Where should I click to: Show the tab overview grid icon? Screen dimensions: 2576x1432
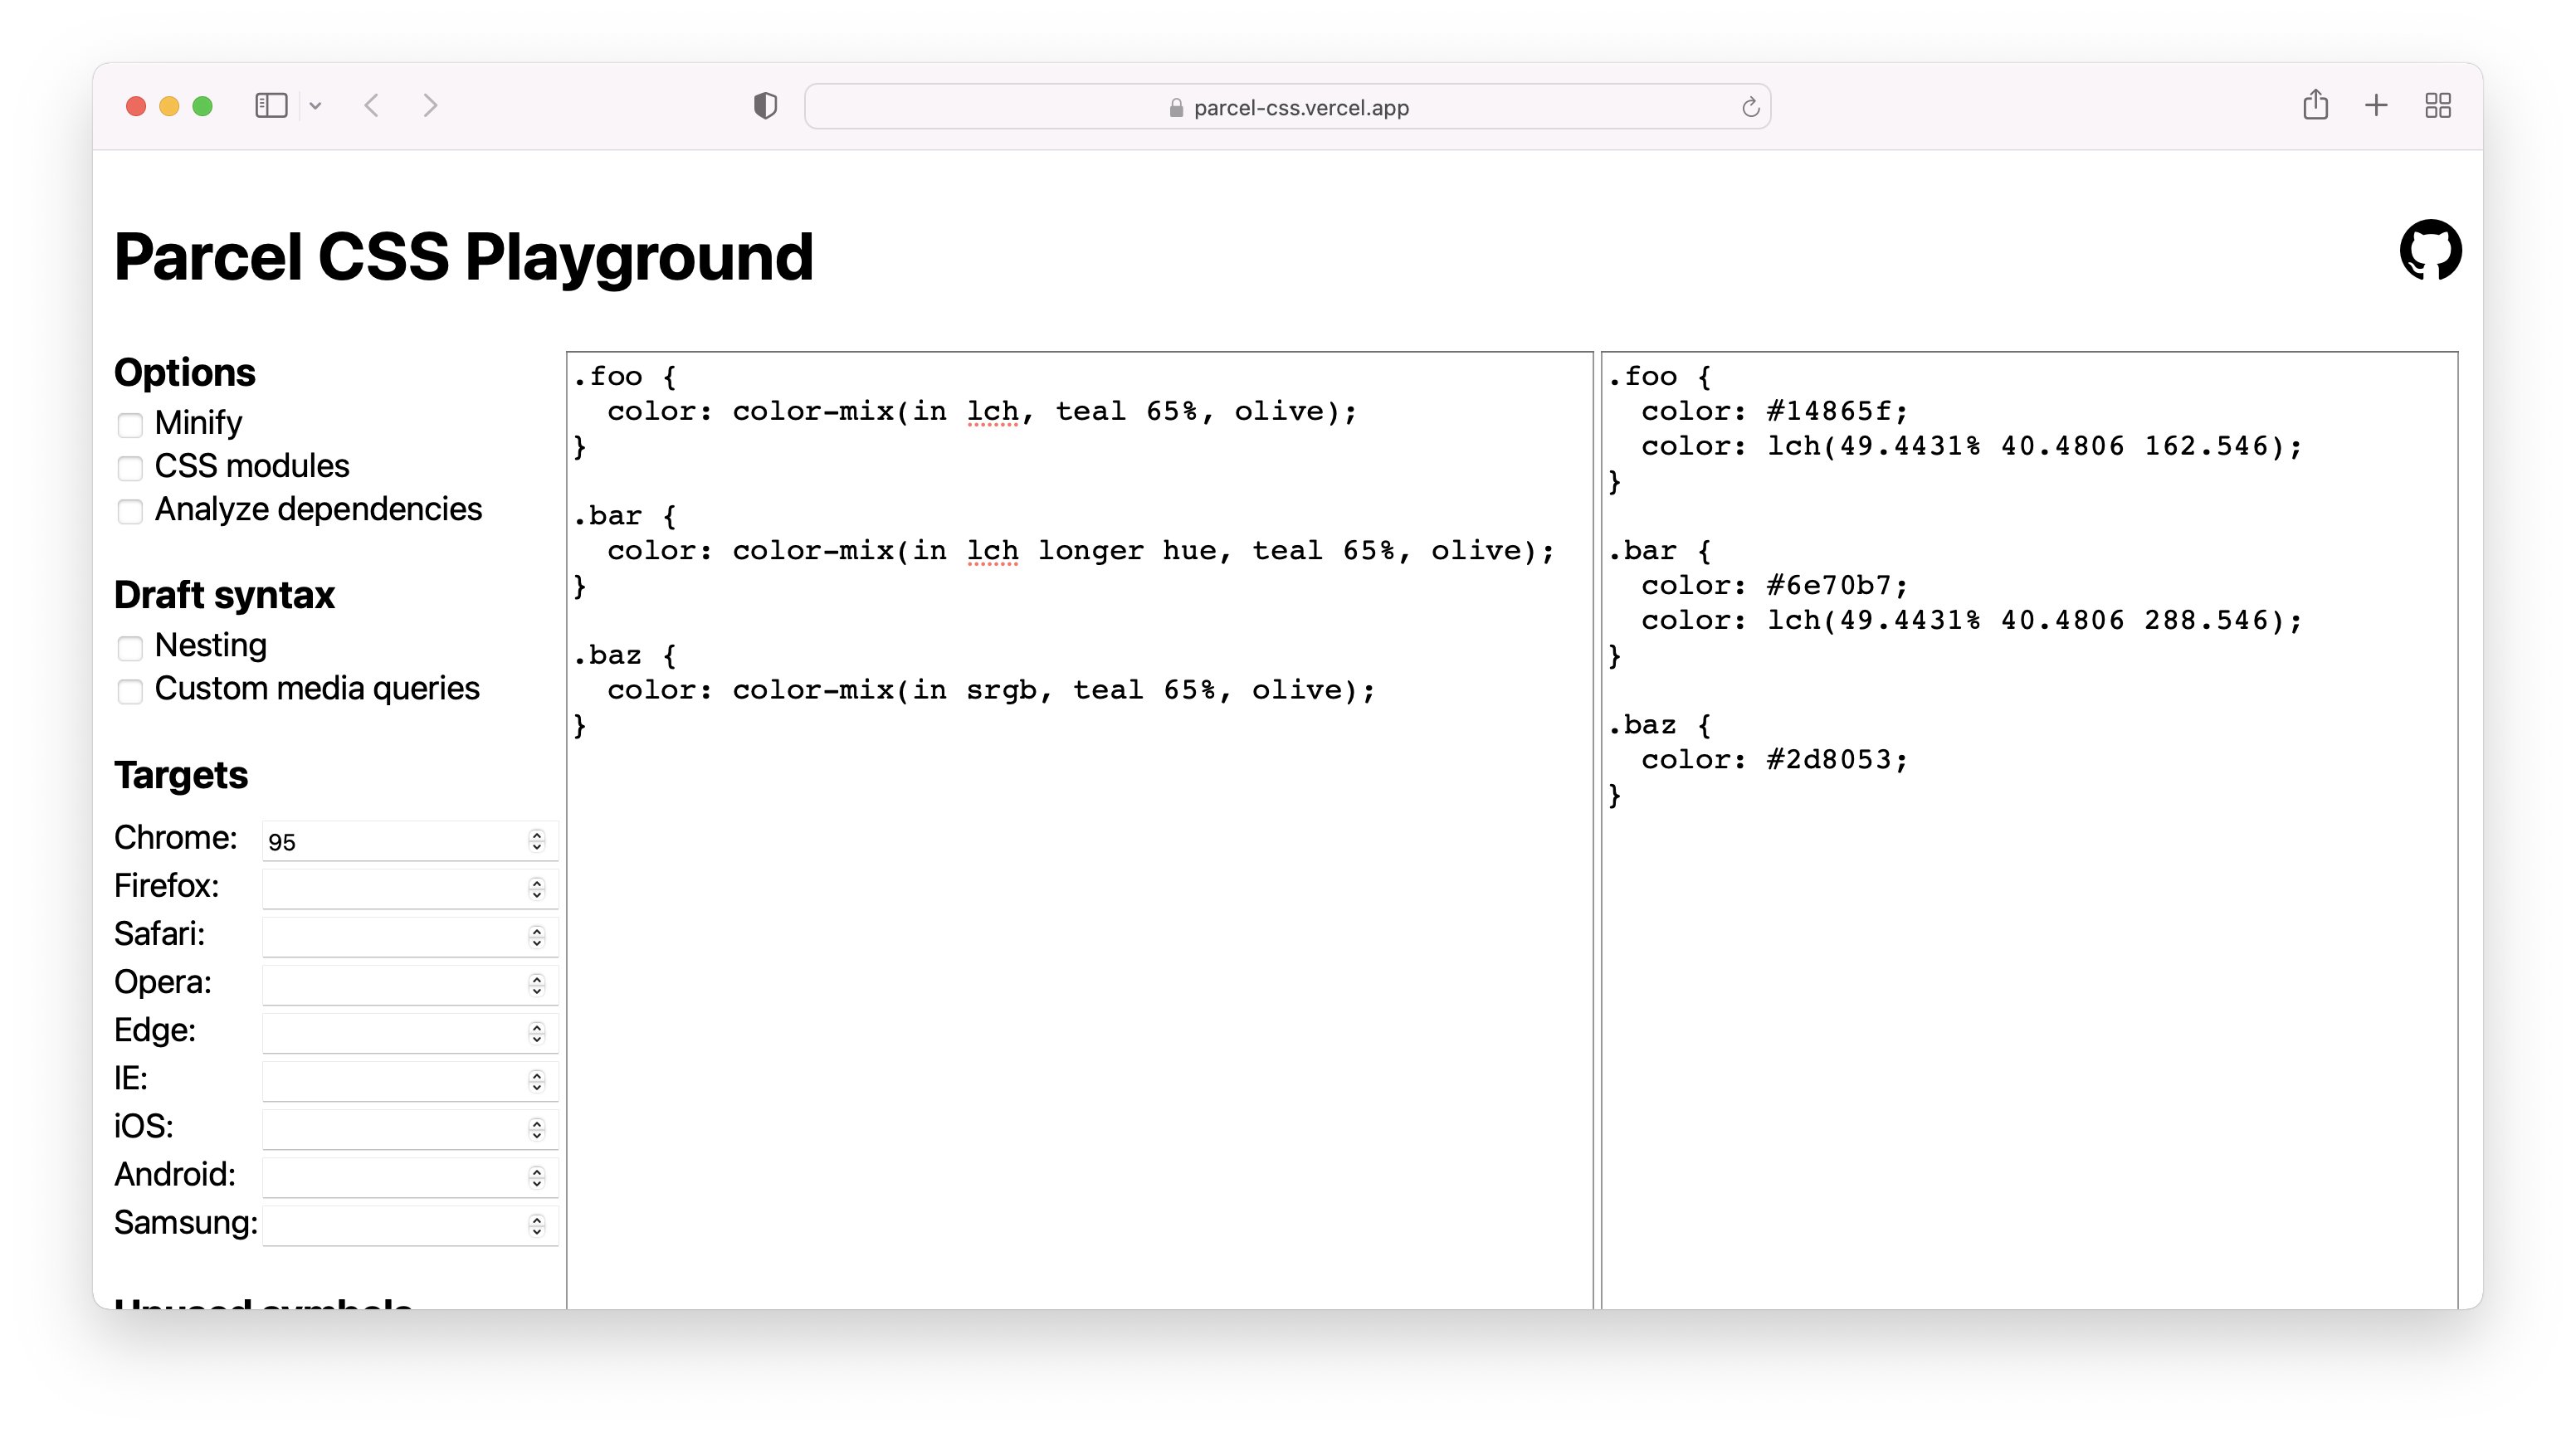(x=2438, y=105)
